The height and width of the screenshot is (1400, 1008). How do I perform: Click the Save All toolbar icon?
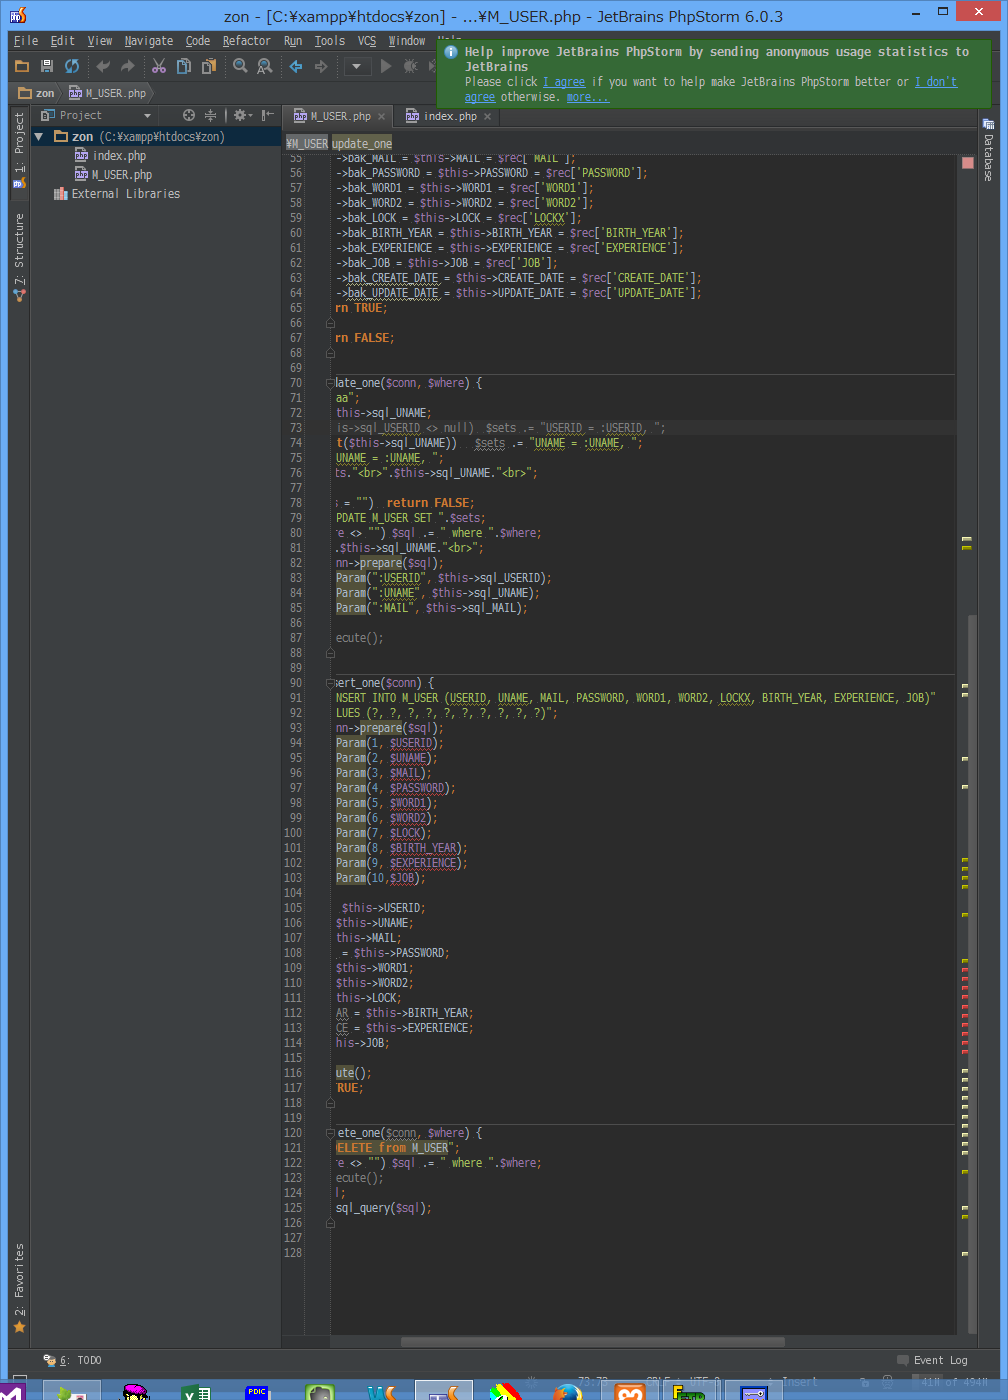[x=46, y=66]
